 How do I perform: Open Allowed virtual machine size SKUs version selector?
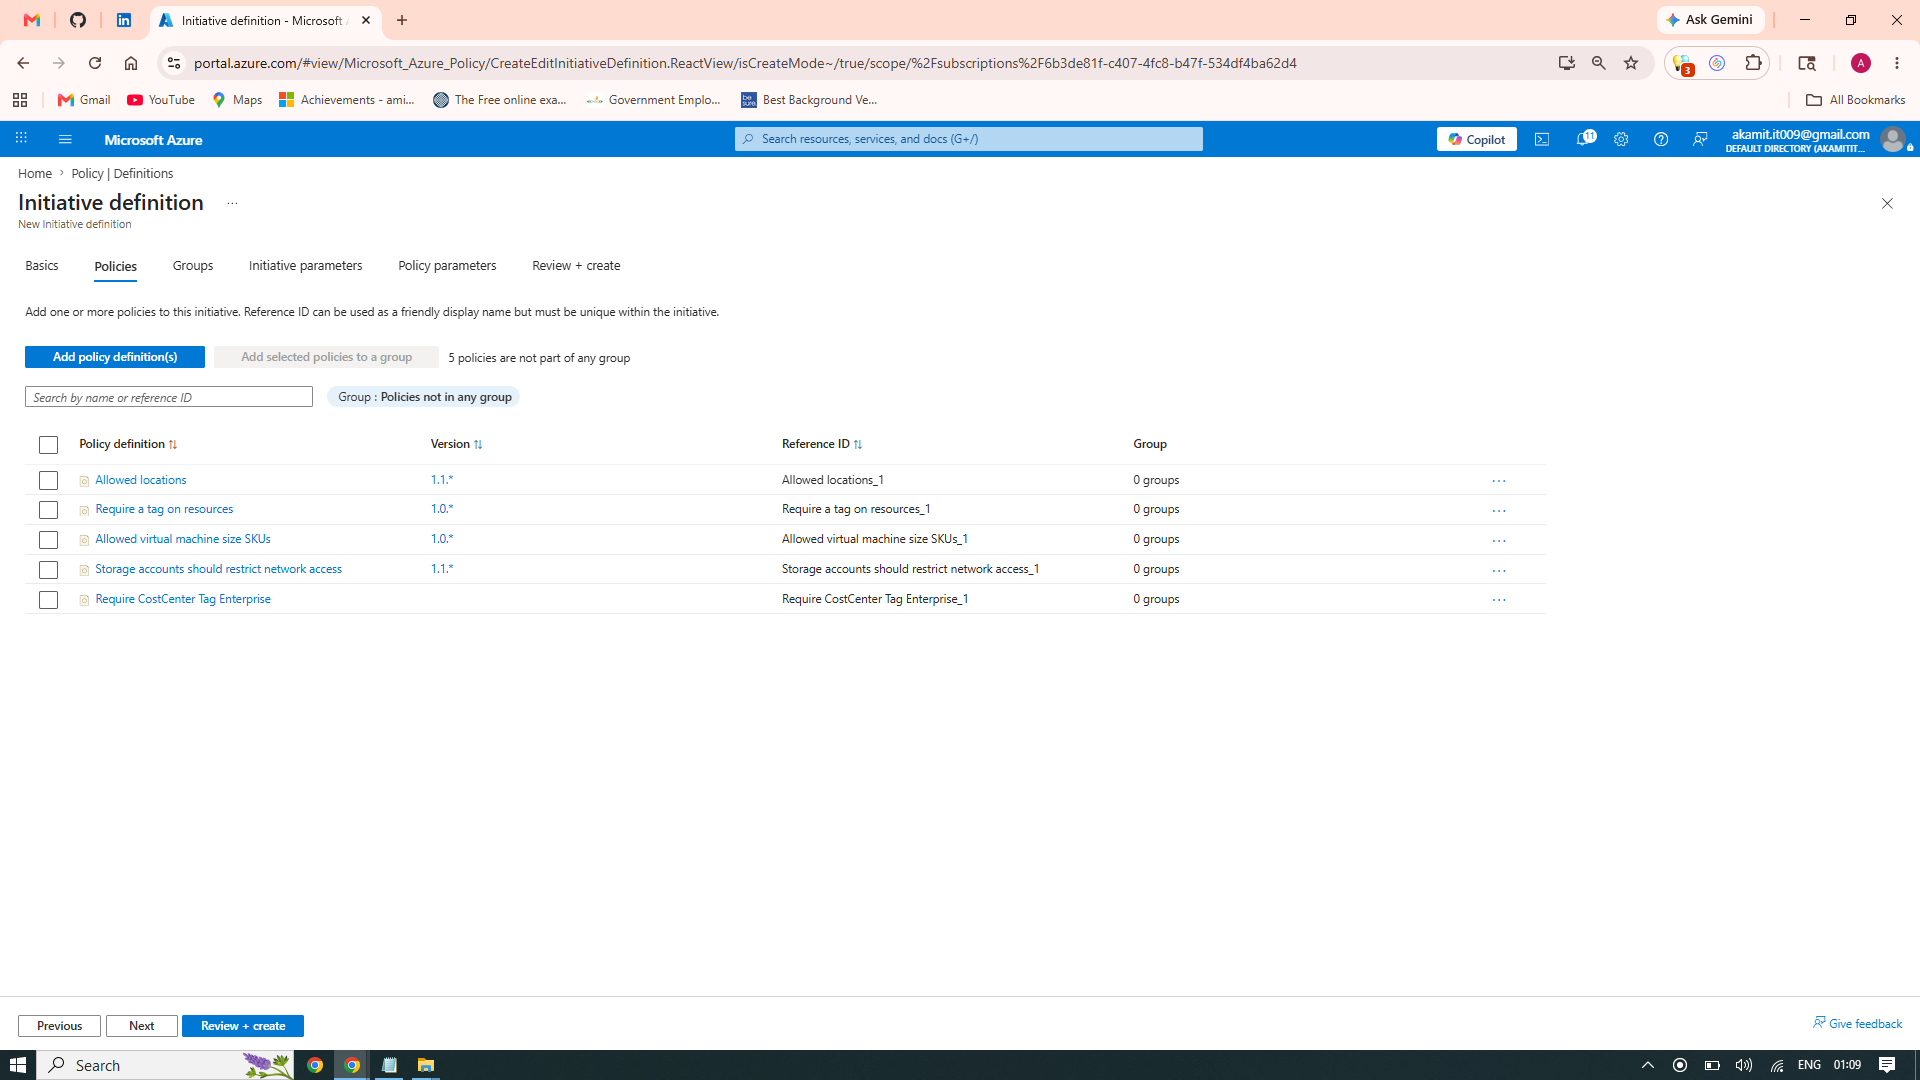(x=442, y=539)
